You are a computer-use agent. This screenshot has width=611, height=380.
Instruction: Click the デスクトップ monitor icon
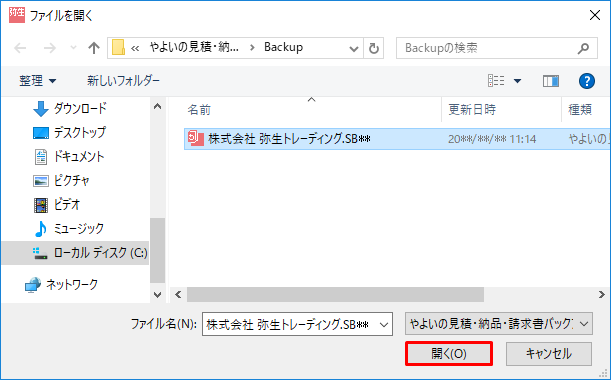(x=41, y=133)
